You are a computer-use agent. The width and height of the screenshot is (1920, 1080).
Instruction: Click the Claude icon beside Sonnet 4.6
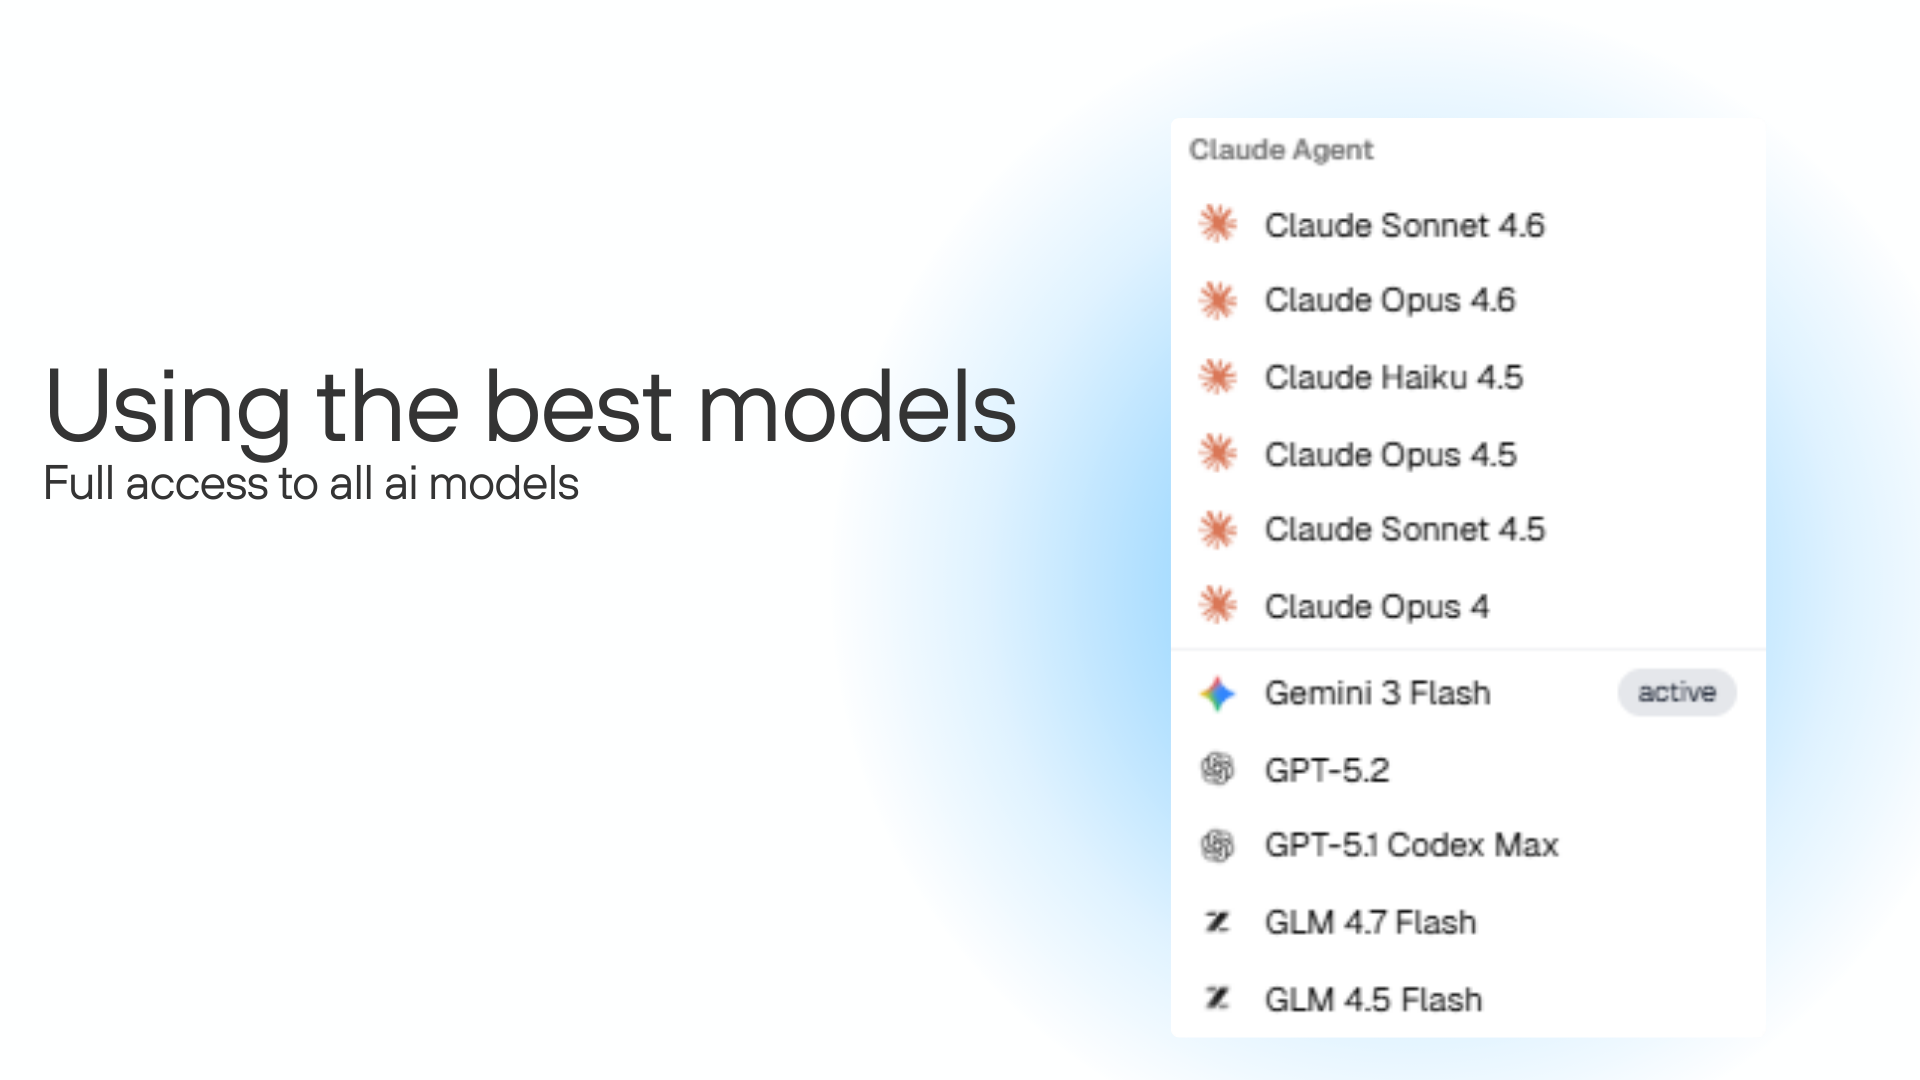pos(1218,225)
